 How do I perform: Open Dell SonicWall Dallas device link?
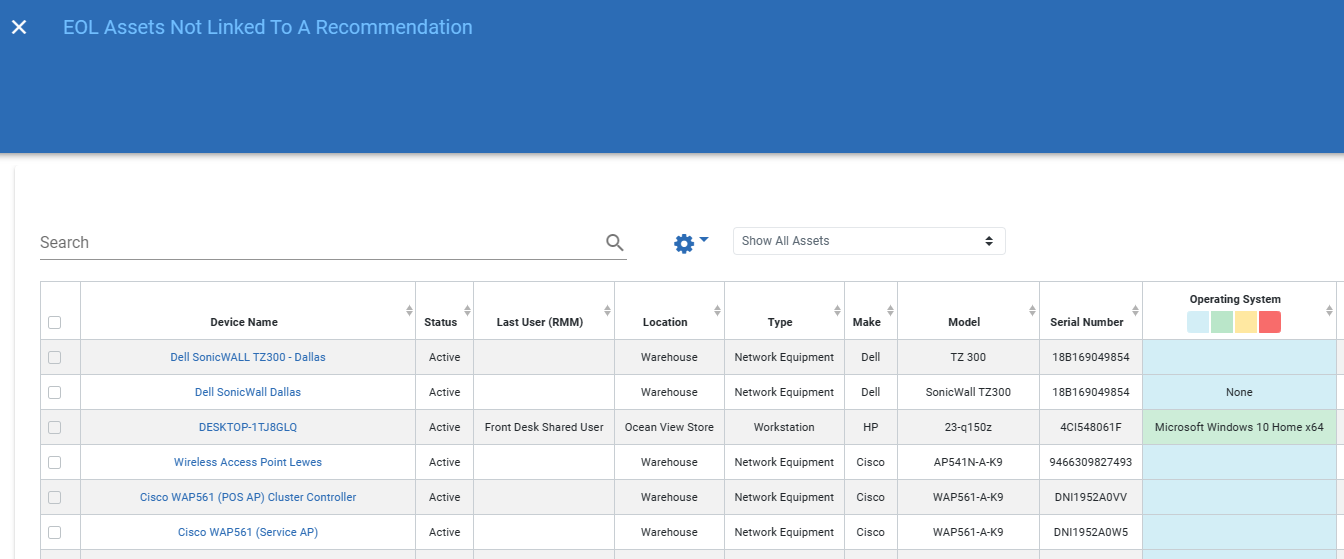click(x=248, y=392)
